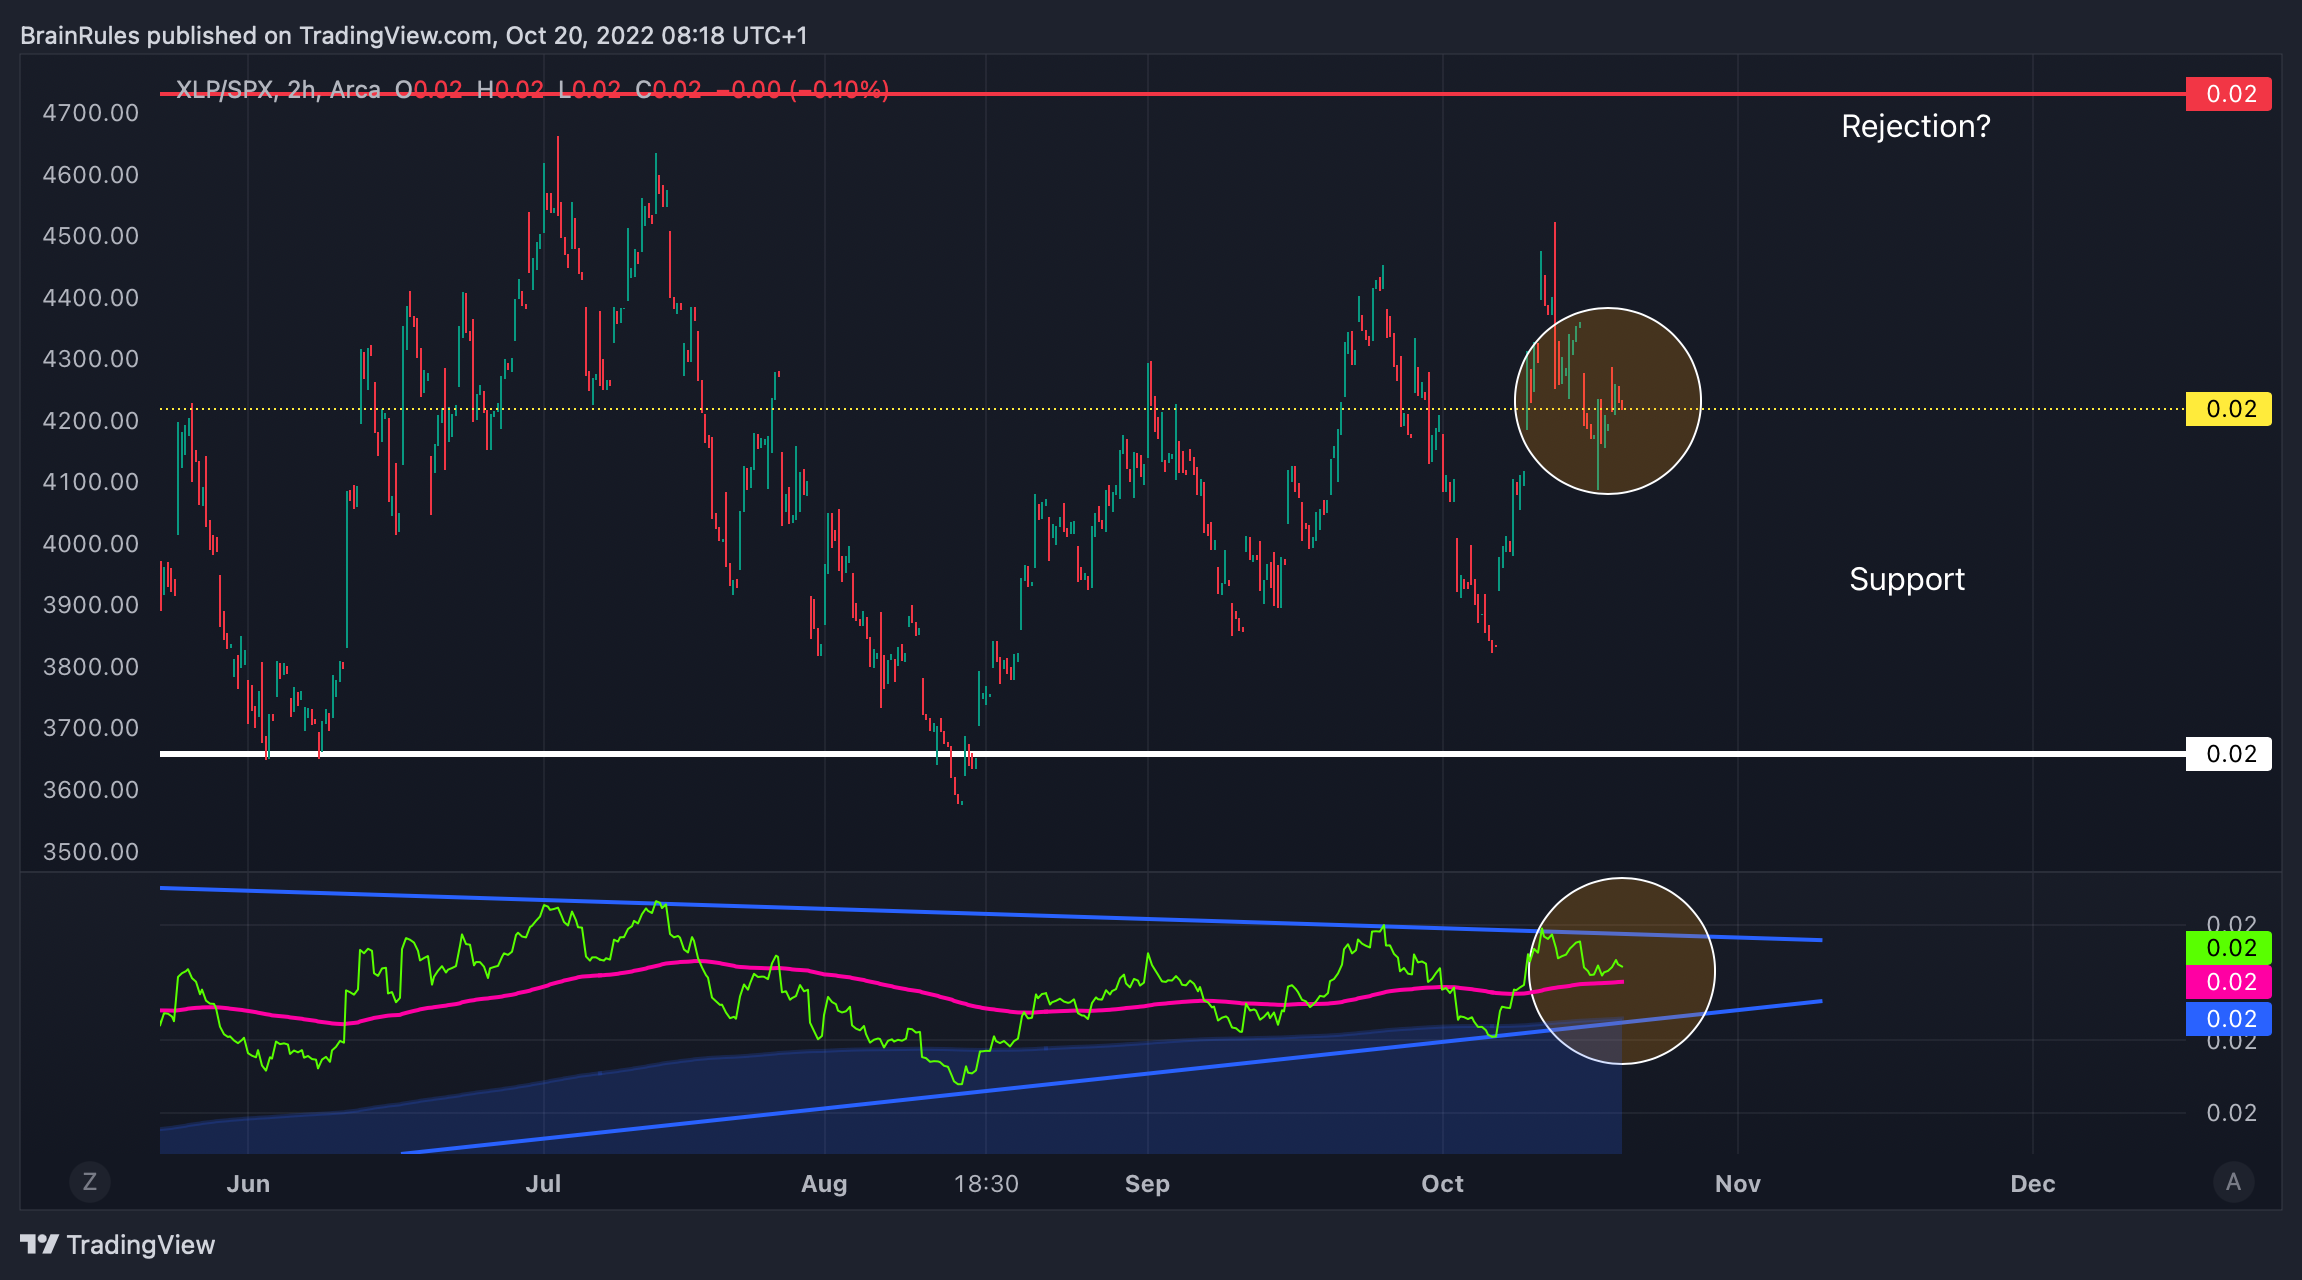Image resolution: width=2302 pixels, height=1280 pixels.
Task: Click the 4000.00 price scale value
Action: [91, 543]
